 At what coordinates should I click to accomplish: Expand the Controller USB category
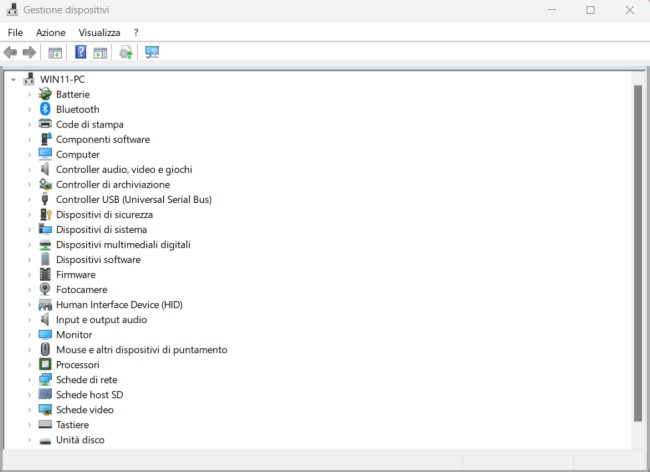coord(29,199)
